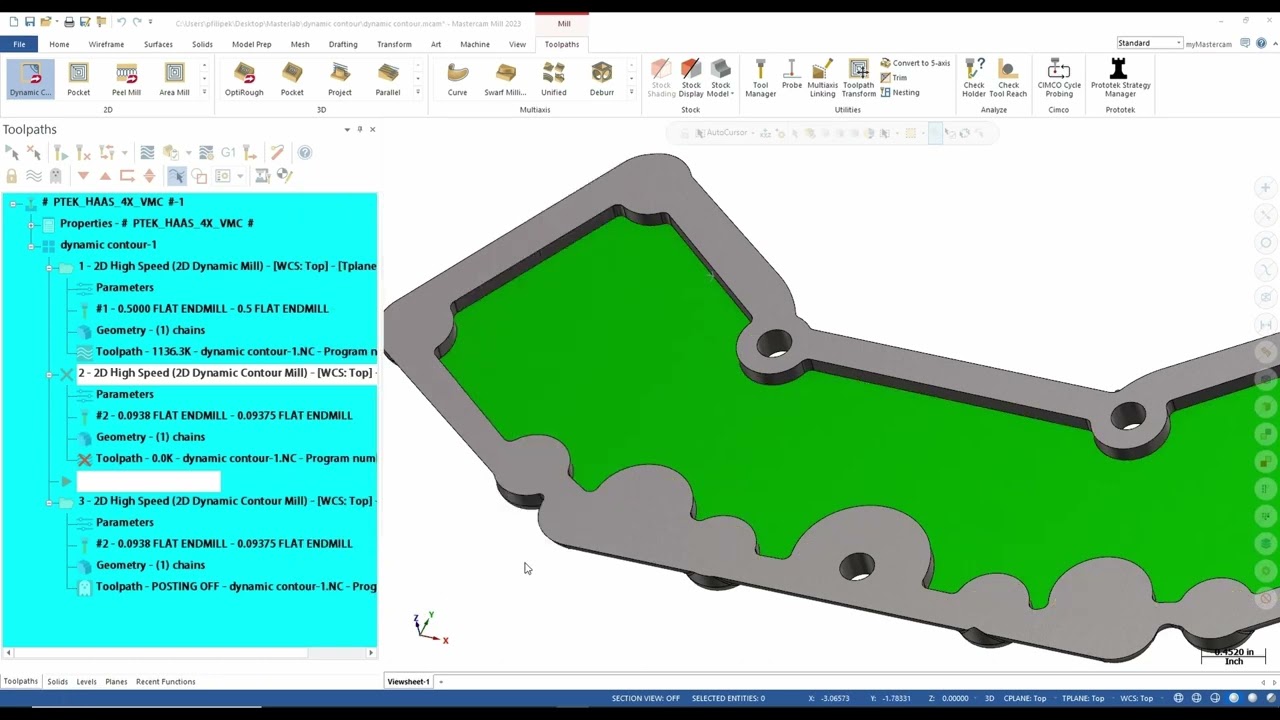Select the Project 3D toolpath

pos(340,79)
